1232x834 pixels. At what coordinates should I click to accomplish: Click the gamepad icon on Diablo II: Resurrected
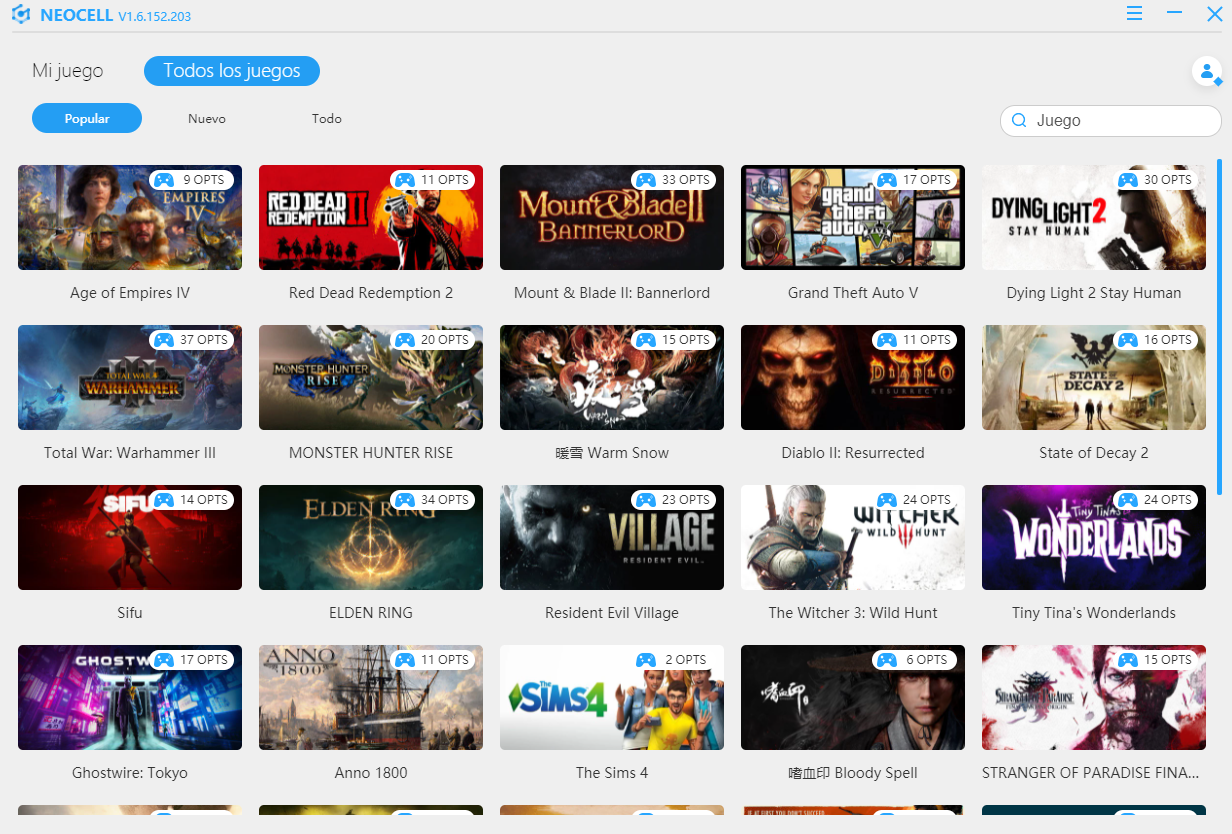(x=887, y=340)
